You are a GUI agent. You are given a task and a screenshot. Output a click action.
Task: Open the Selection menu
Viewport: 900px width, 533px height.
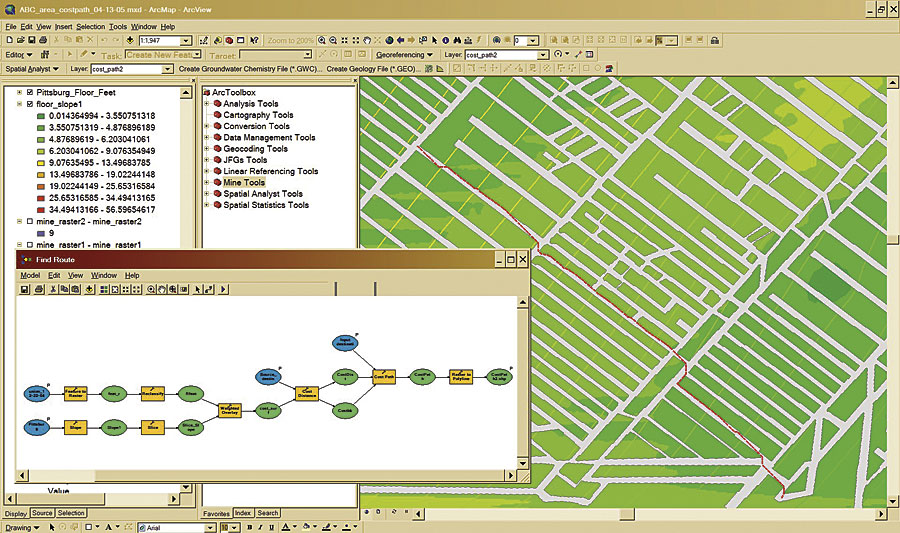coord(90,26)
